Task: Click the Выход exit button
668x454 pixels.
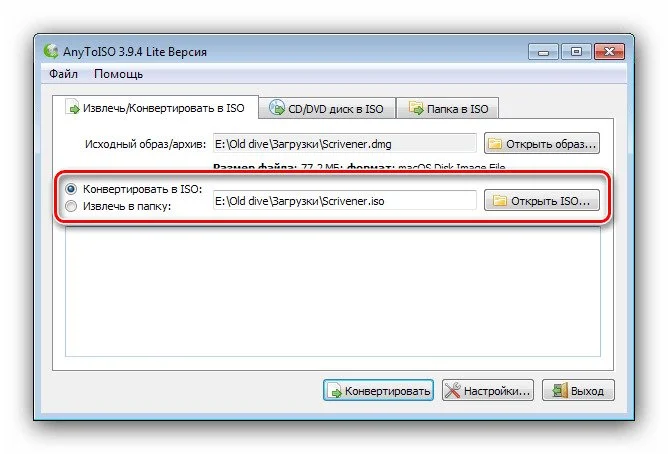Action: pos(578,391)
